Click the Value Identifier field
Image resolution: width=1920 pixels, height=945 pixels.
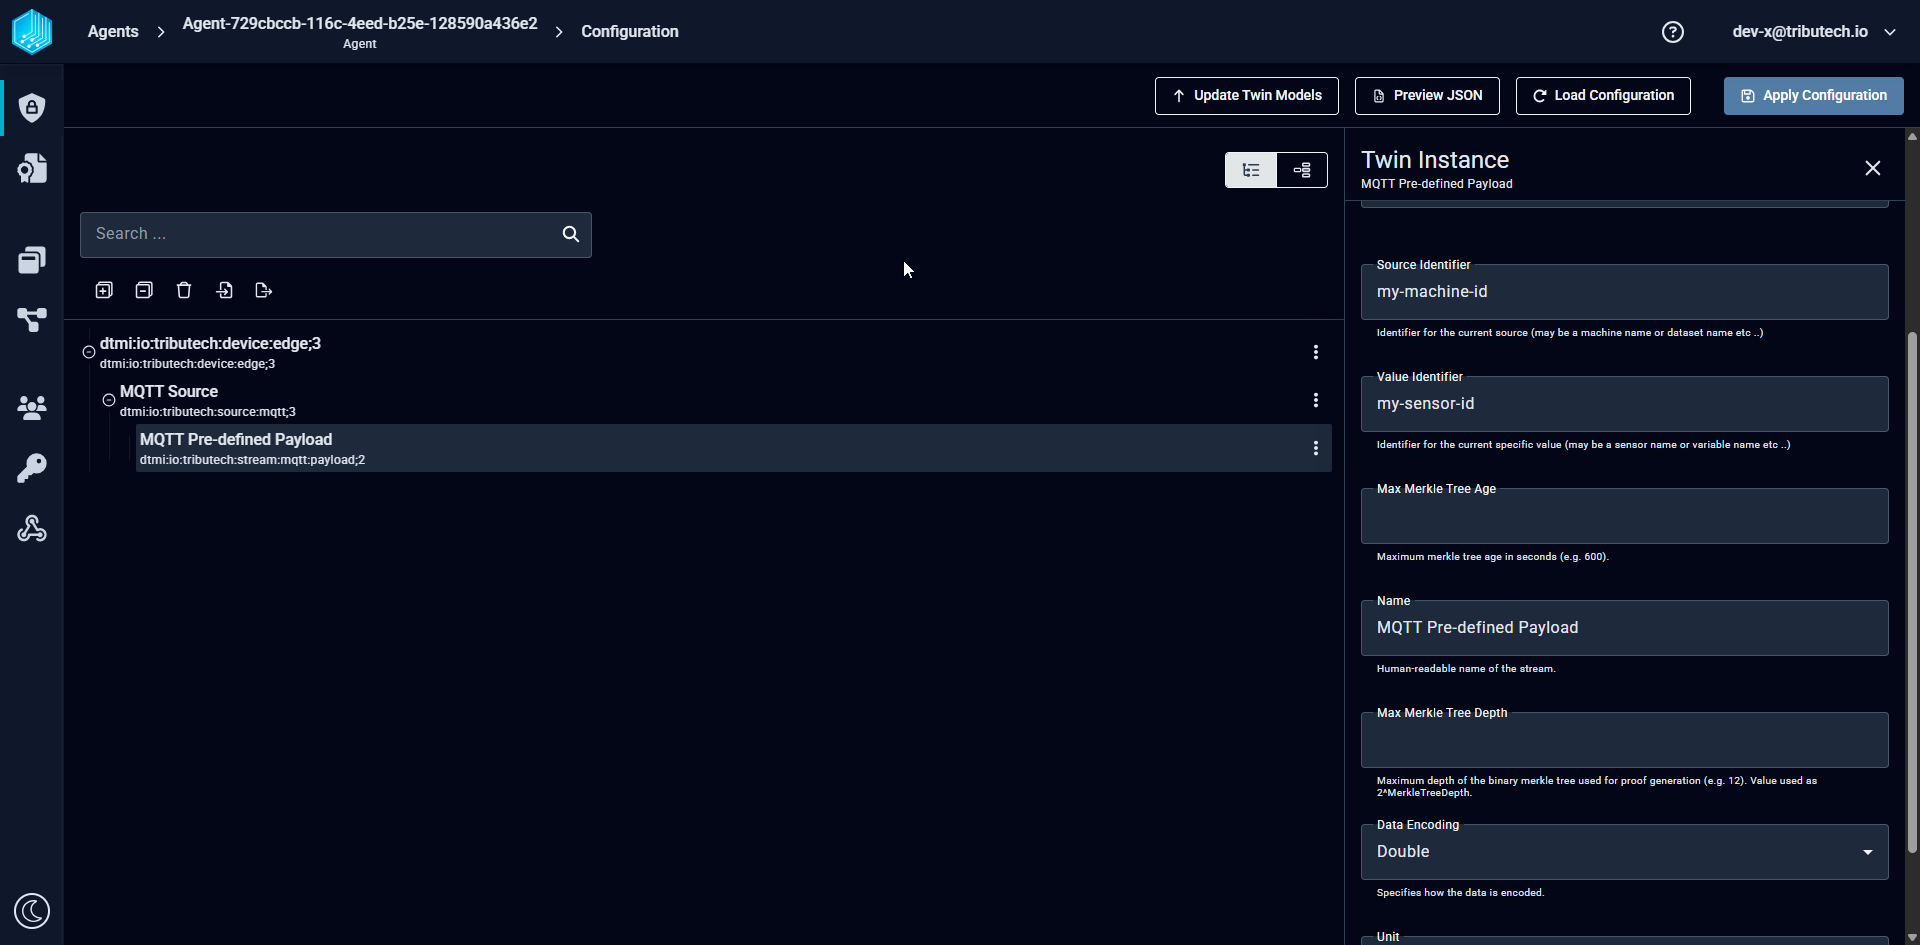1625,404
